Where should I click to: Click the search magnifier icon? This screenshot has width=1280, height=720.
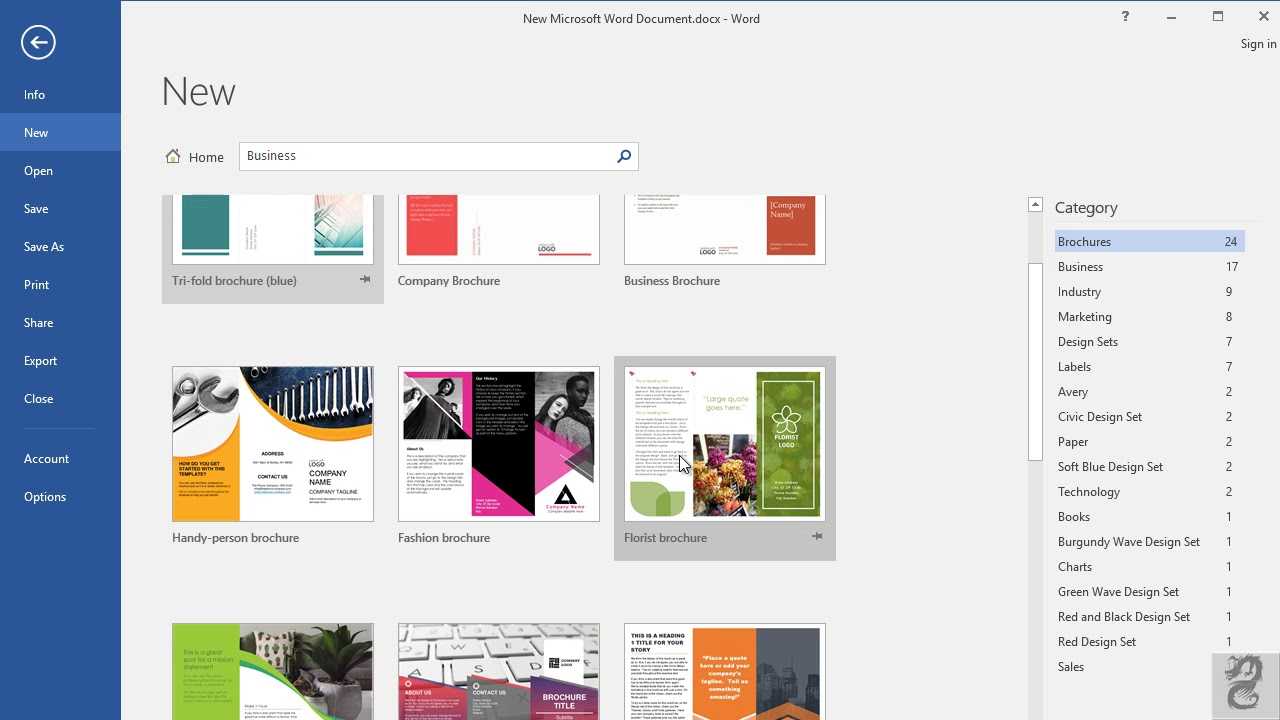(624, 156)
